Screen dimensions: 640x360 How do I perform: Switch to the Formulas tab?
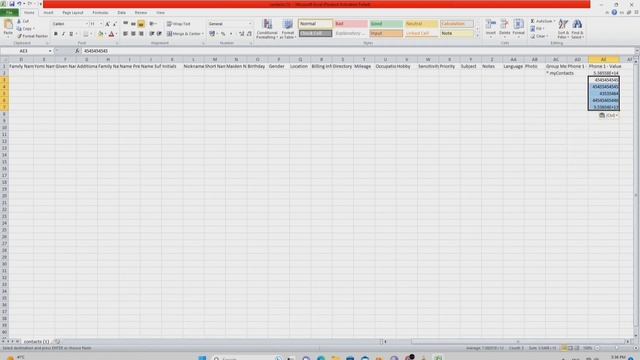(100, 13)
